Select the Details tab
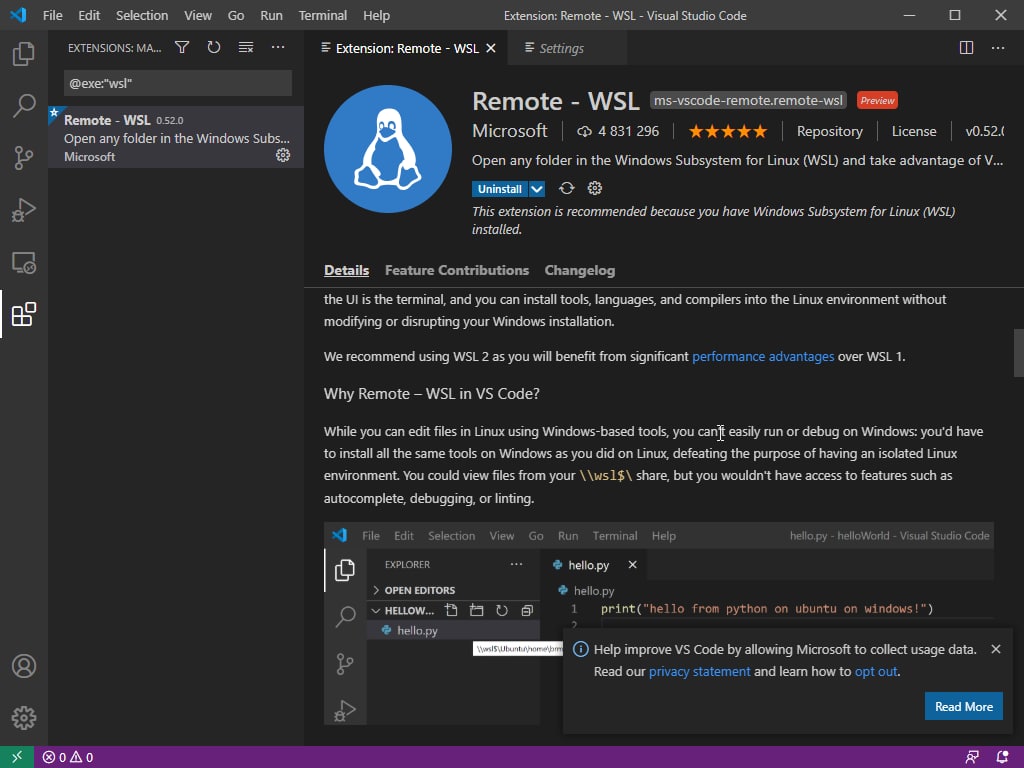 346,270
